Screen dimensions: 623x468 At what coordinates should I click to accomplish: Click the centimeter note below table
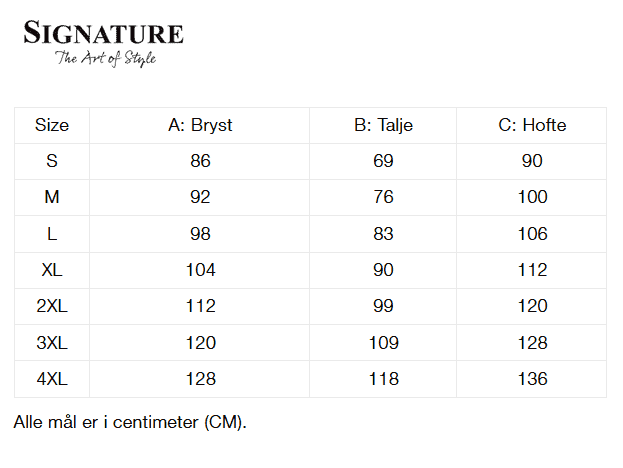(130, 422)
